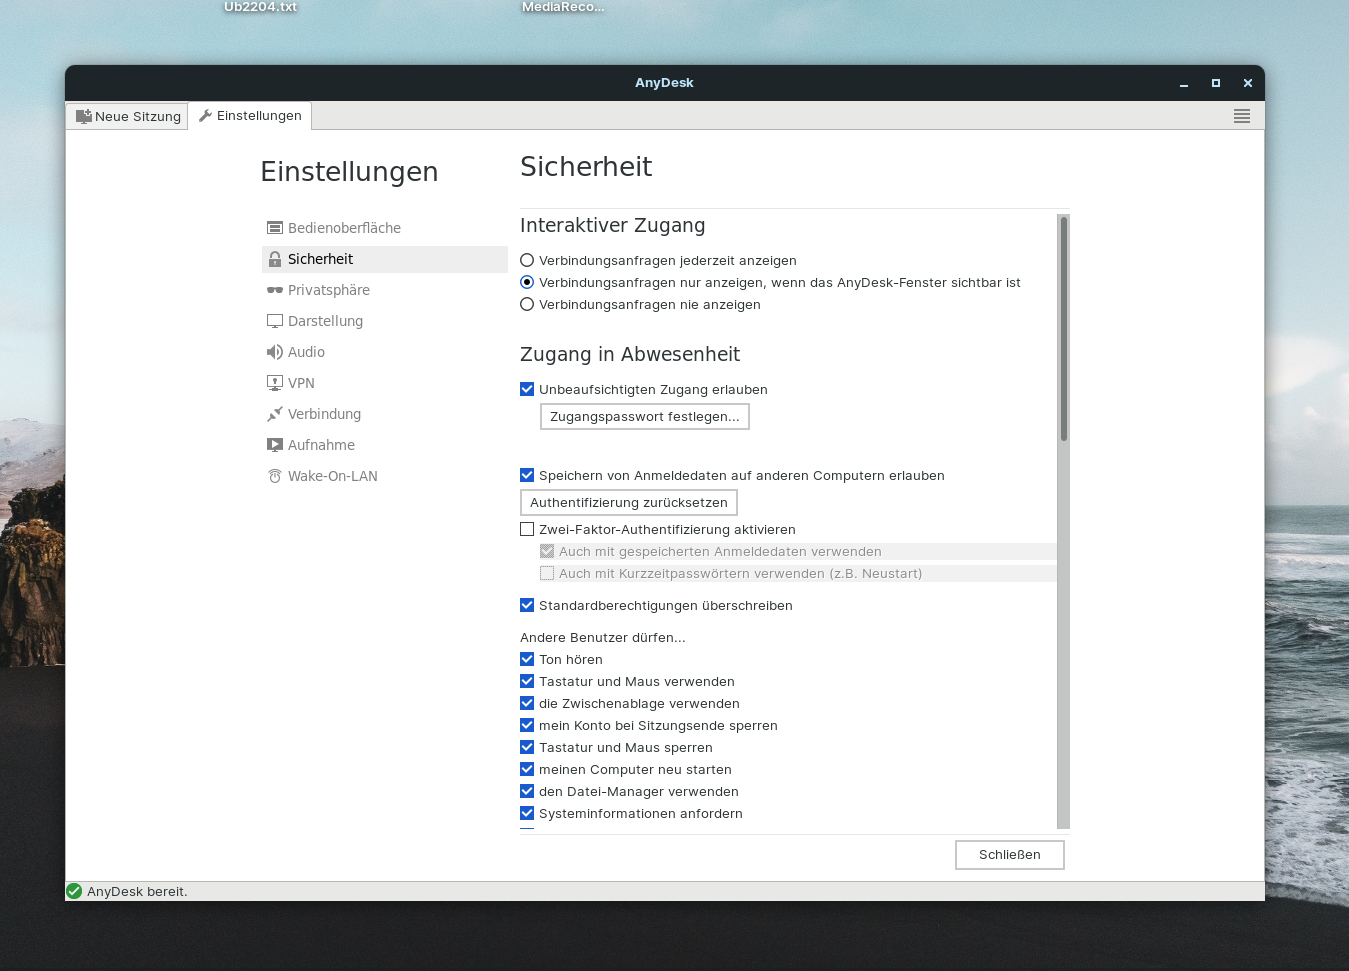Click the Verbindung plug icon
1349x971 pixels.
point(275,414)
